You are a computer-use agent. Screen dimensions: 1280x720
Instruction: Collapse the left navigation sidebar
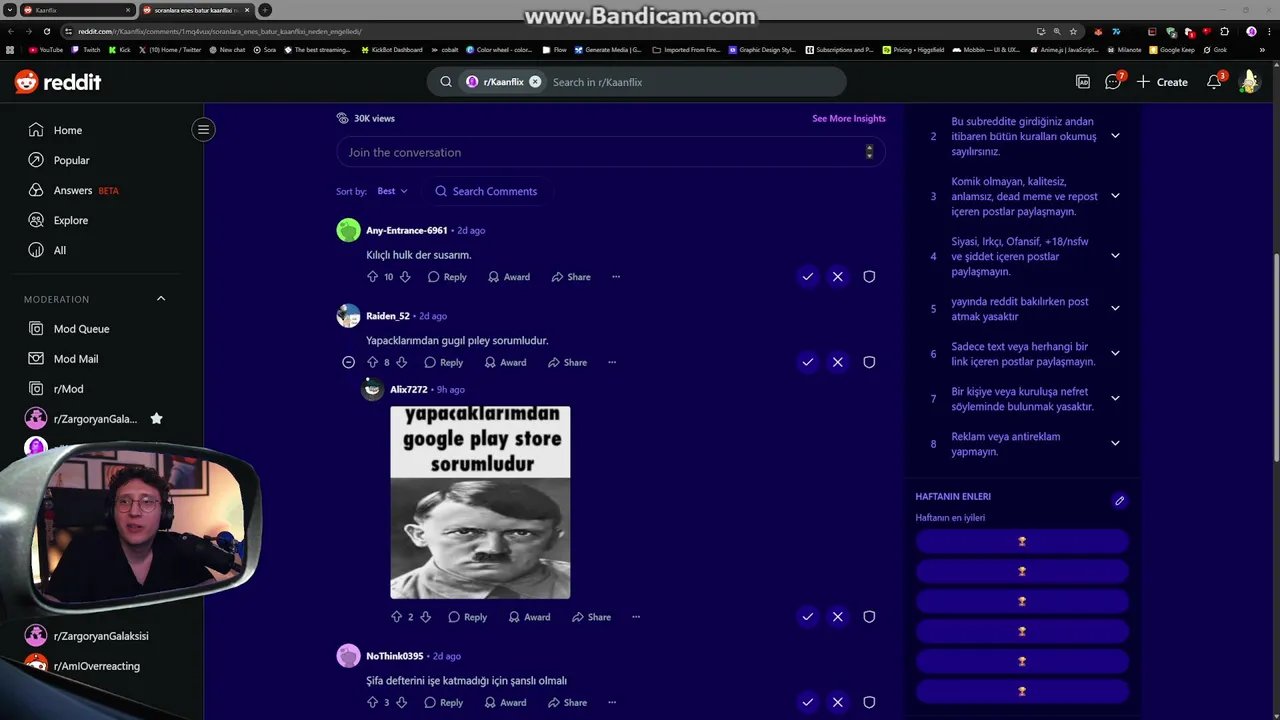203,129
